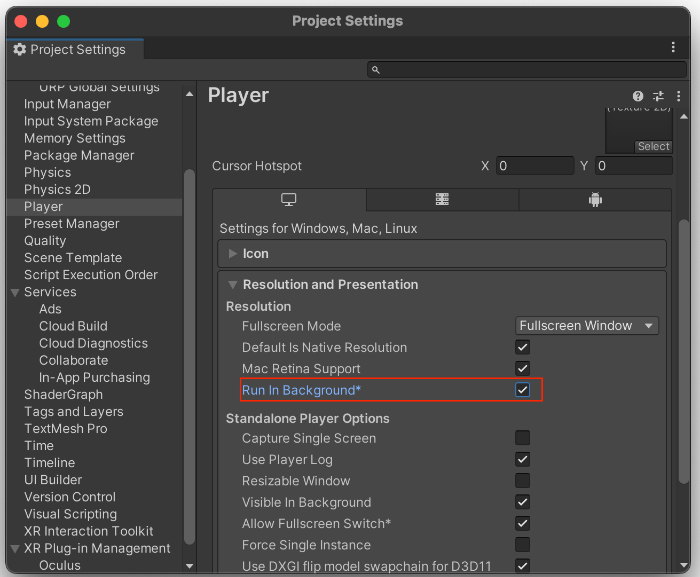Click Select button for cursor texture
Image resolution: width=700 pixels, height=577 pixels.
coord(654,146)
